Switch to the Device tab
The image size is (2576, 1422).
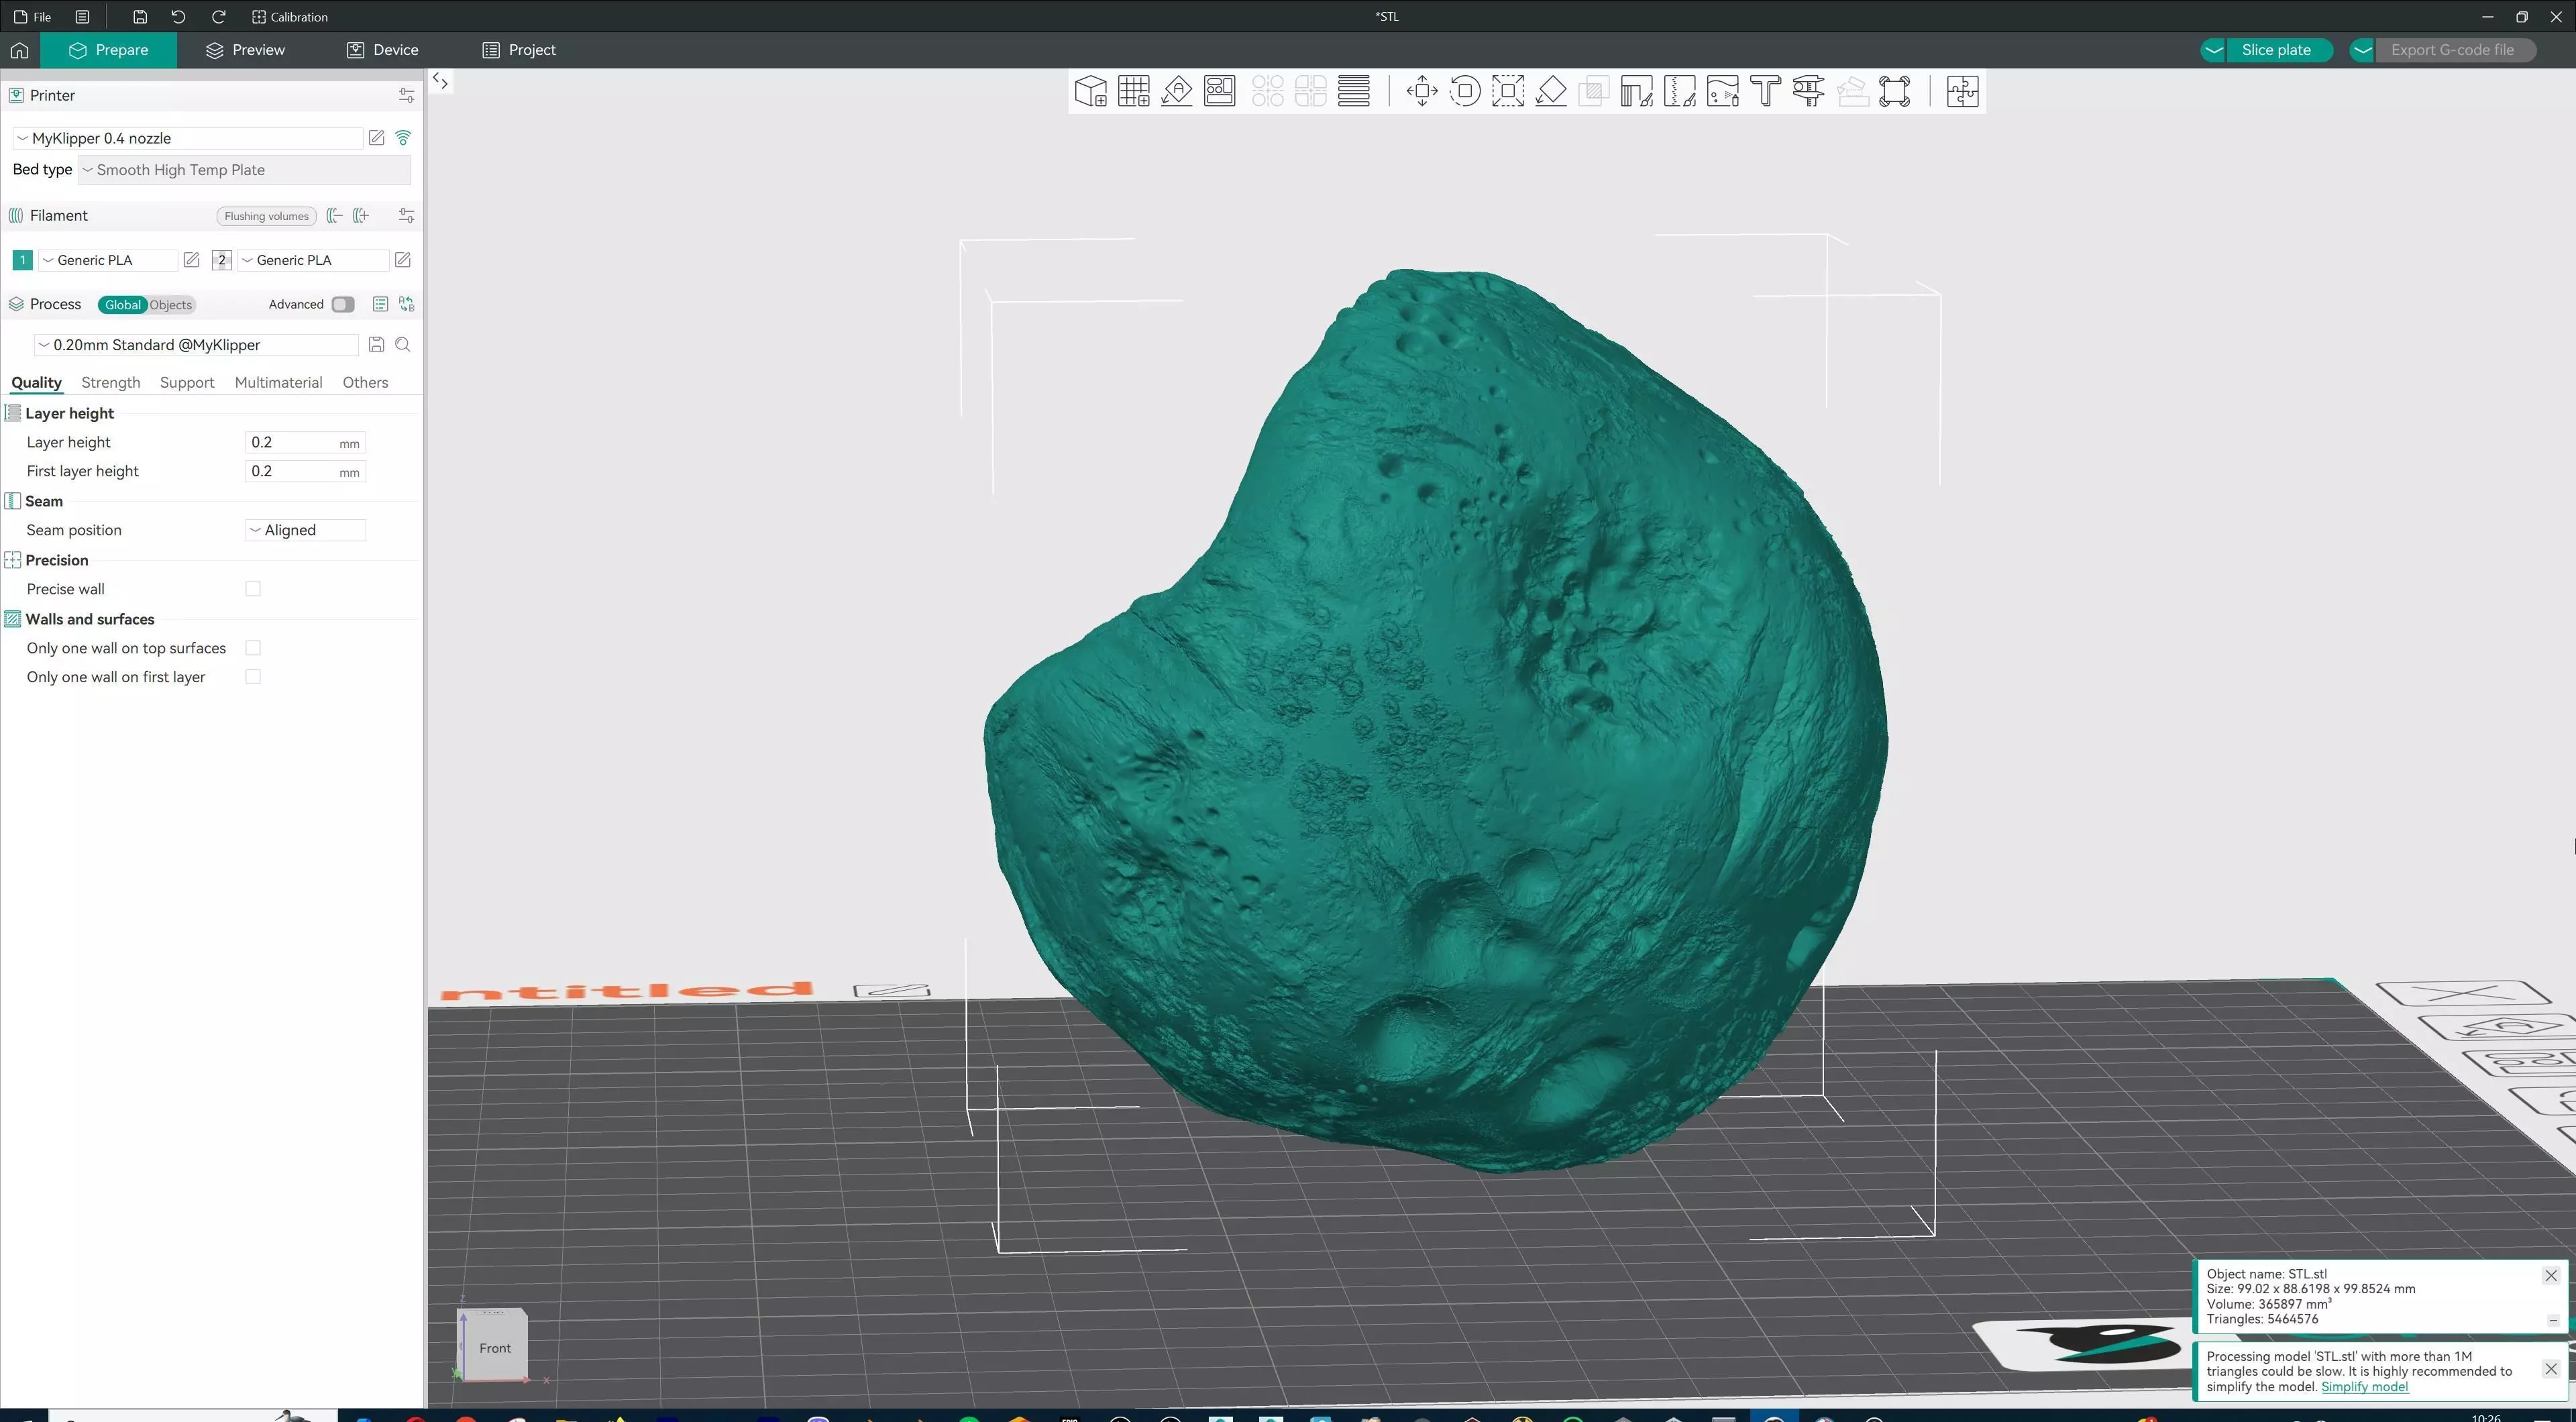pos(383,50)
